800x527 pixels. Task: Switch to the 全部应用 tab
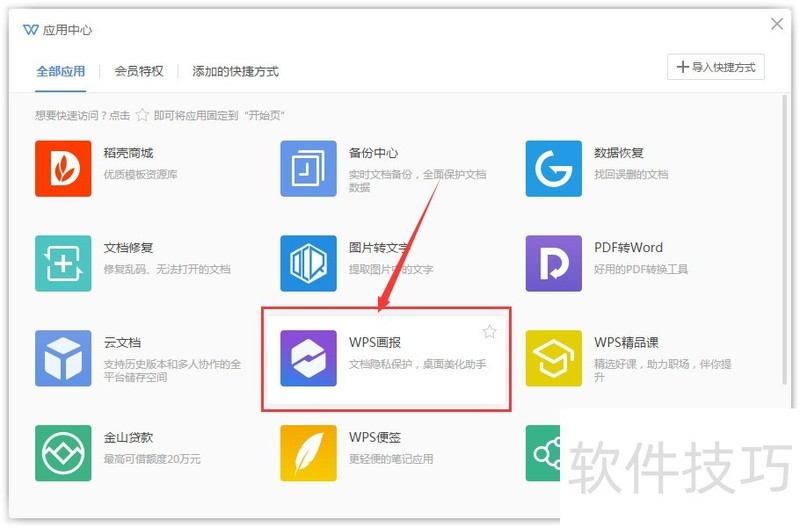coord(61,71)
